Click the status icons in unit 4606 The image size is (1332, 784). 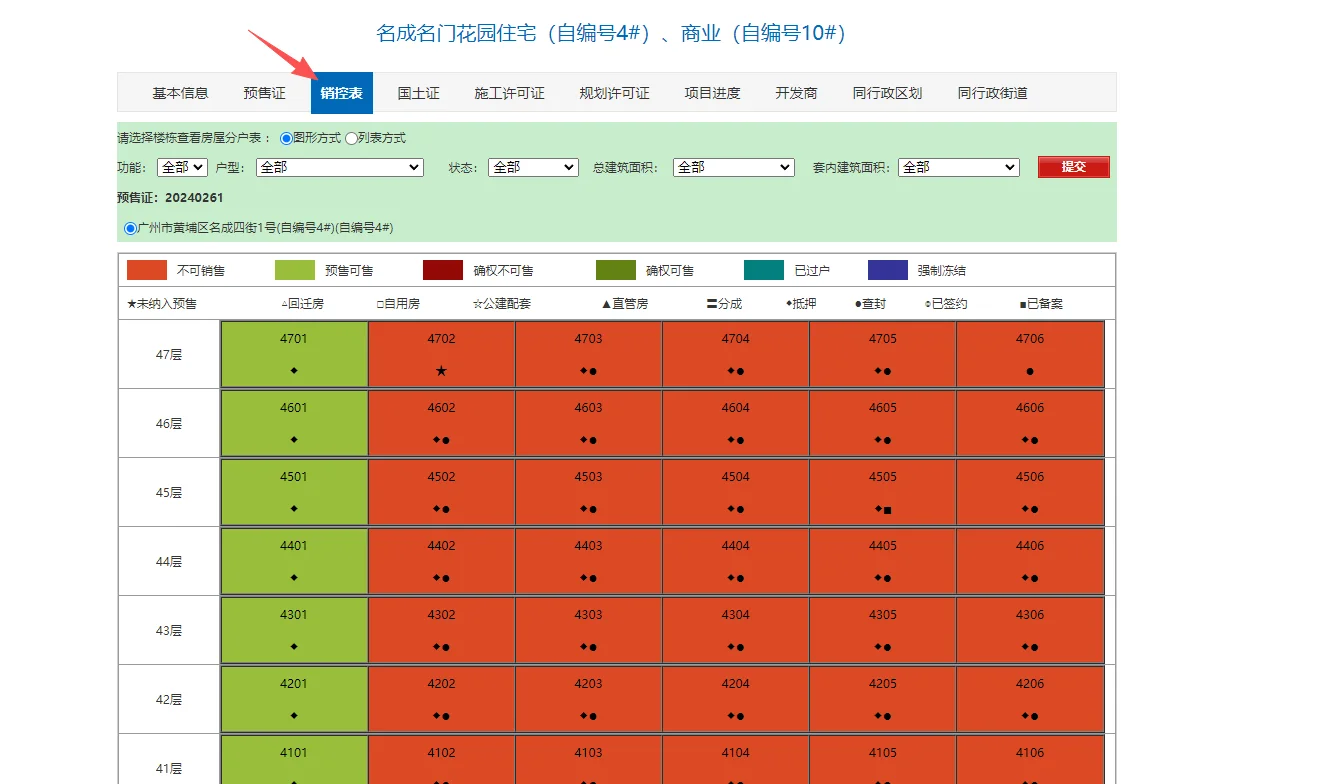[x=1030, y=440]
